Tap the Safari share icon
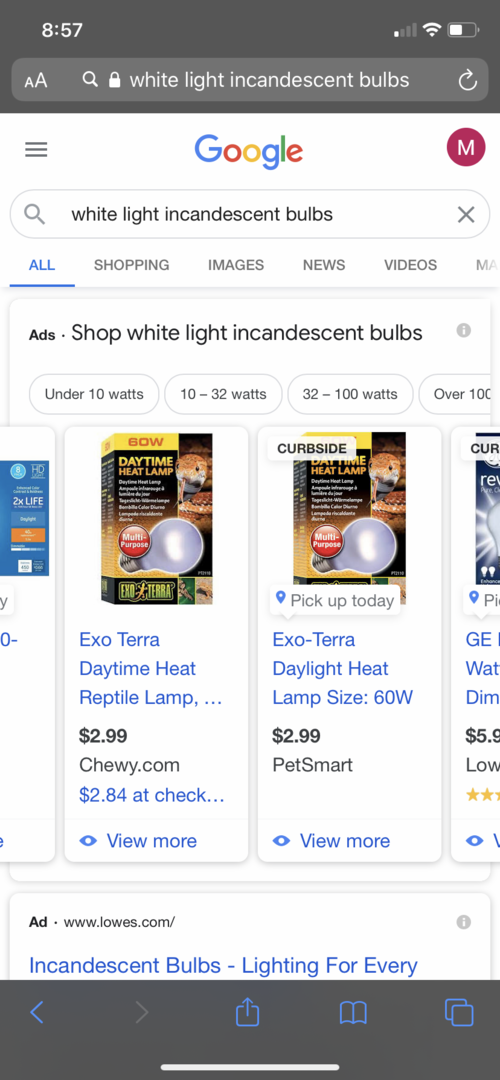Image resolution: width=500 pixels, height=1080 pixels. click(x=247, y=1012)
